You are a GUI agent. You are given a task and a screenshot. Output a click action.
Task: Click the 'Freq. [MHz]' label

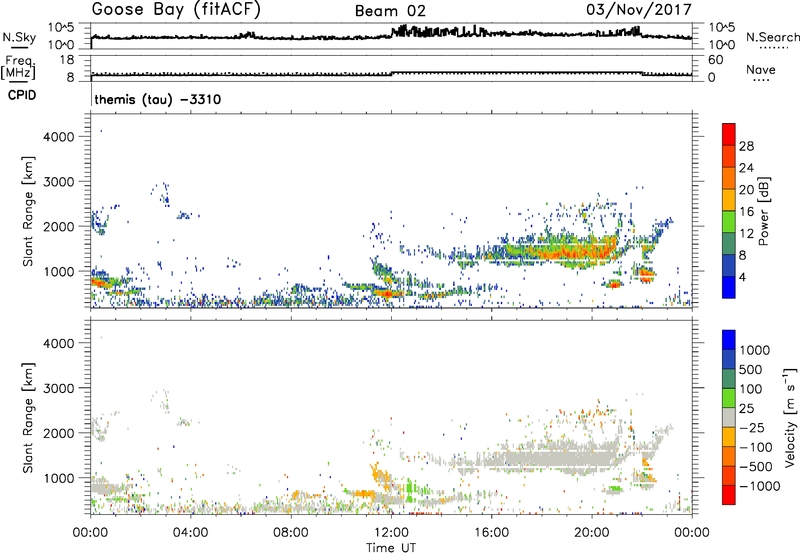pyautogui.click(x=19, y=67)
